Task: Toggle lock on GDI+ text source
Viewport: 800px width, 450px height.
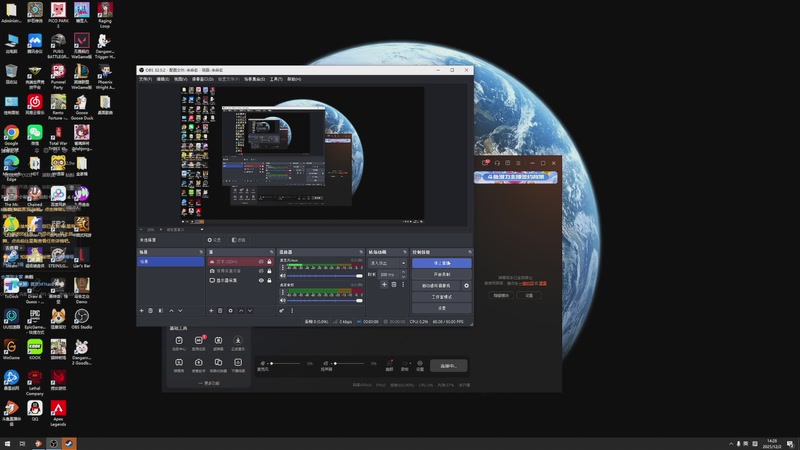Action: tap(269, 262)
